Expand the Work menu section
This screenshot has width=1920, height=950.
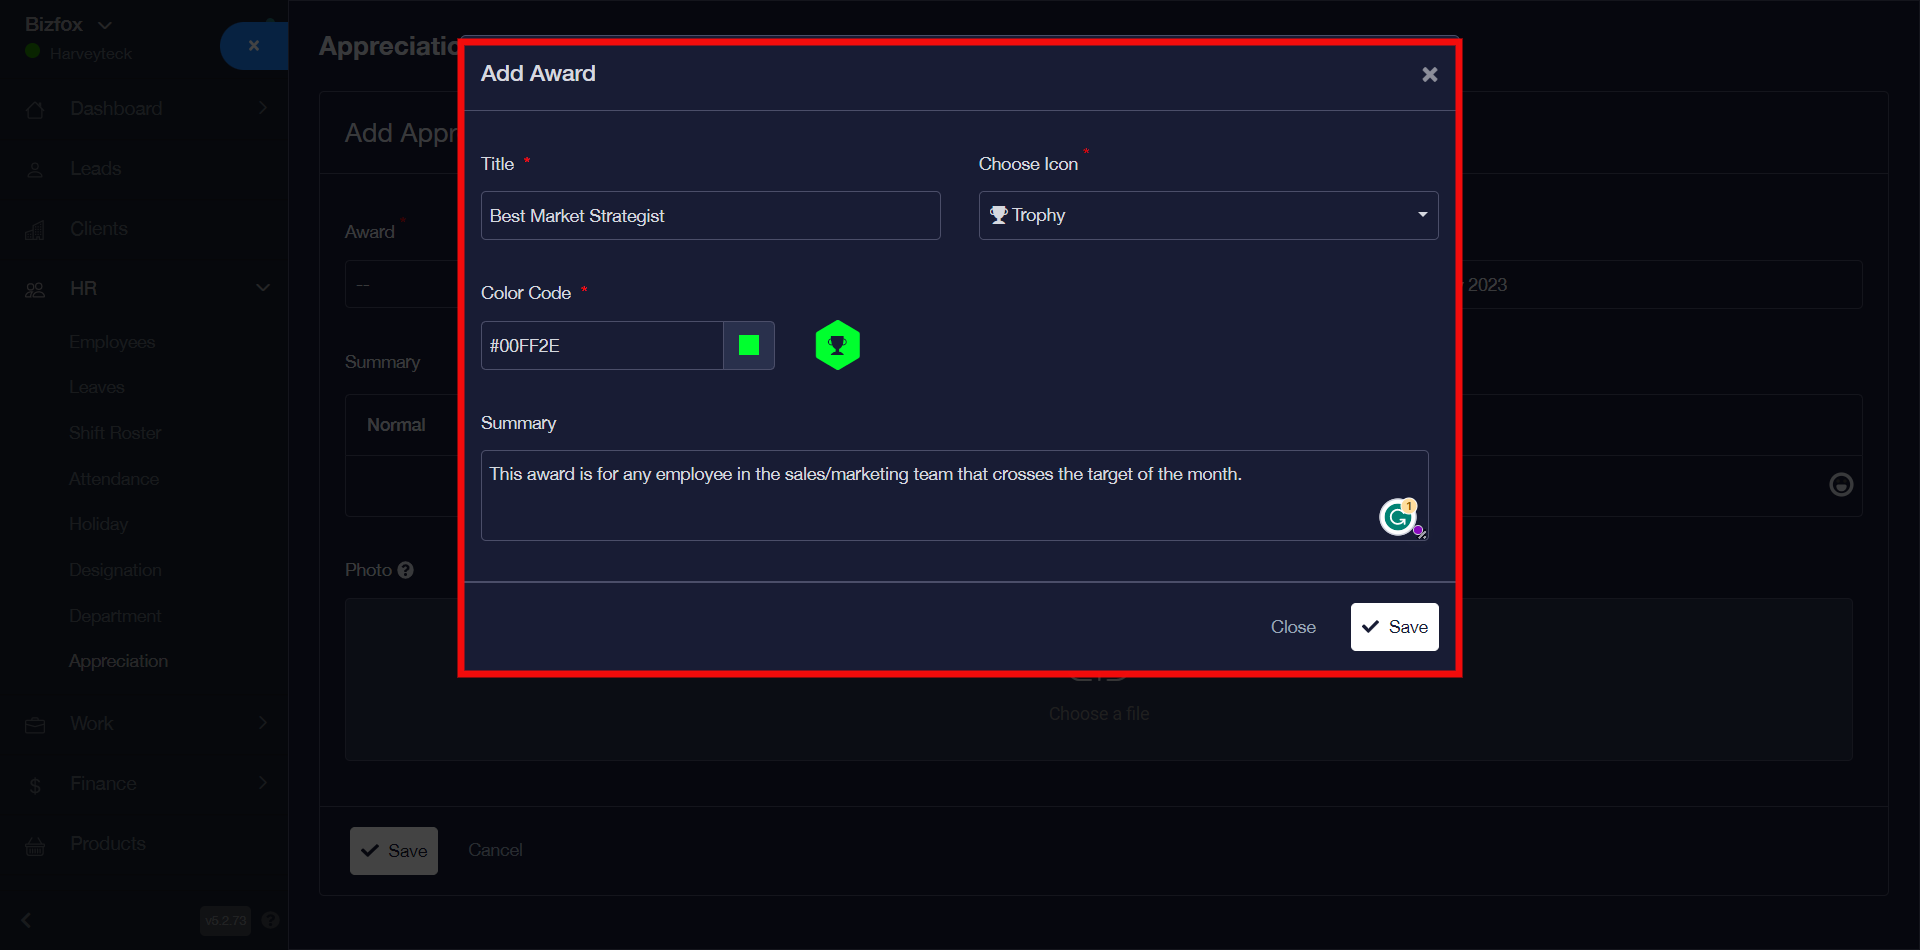point(263,723)
